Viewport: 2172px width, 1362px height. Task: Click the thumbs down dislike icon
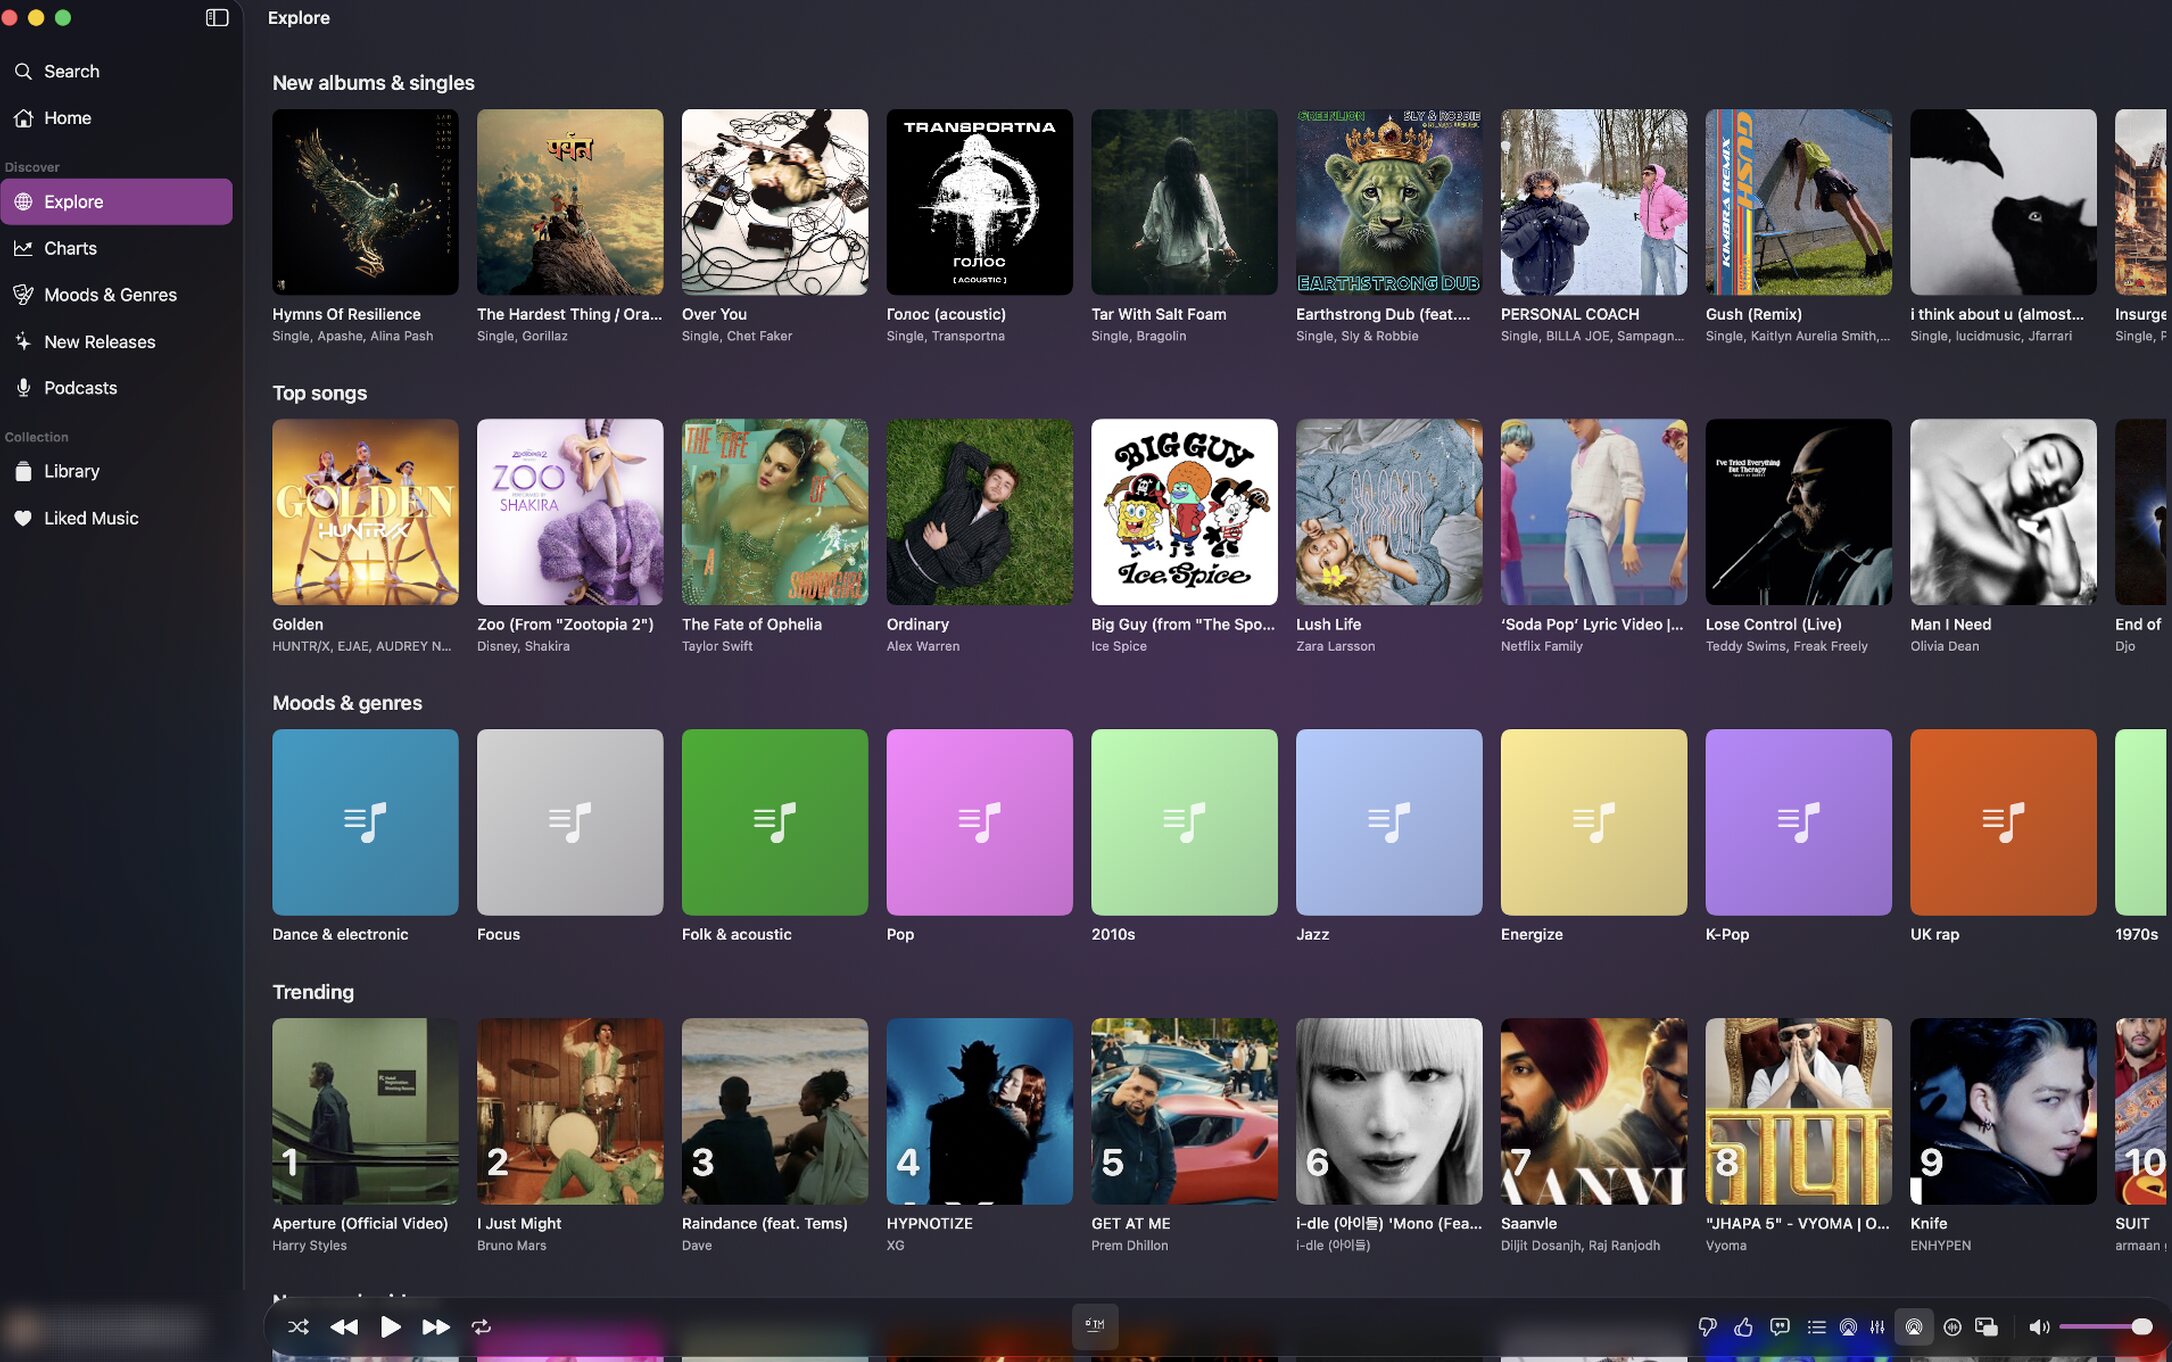point(1707,1327)
